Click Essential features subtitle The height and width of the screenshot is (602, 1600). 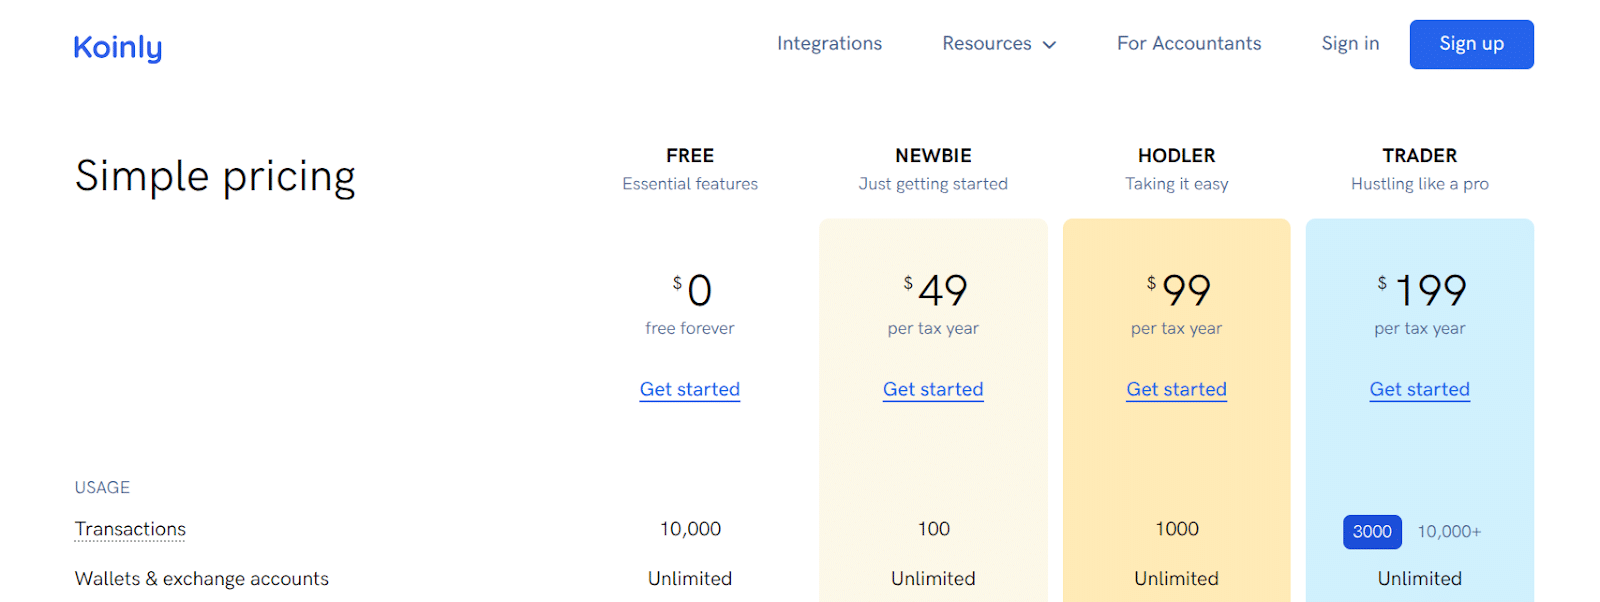(690, 184)
